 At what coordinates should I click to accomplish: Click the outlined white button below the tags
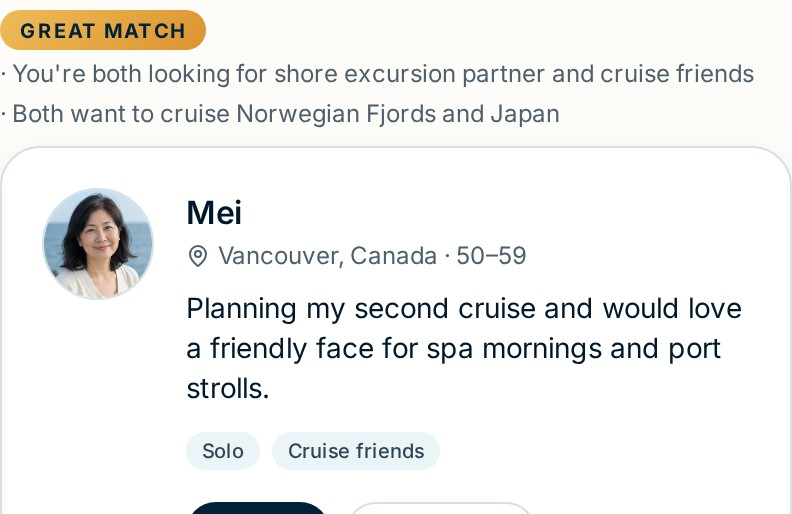point(440,508)
